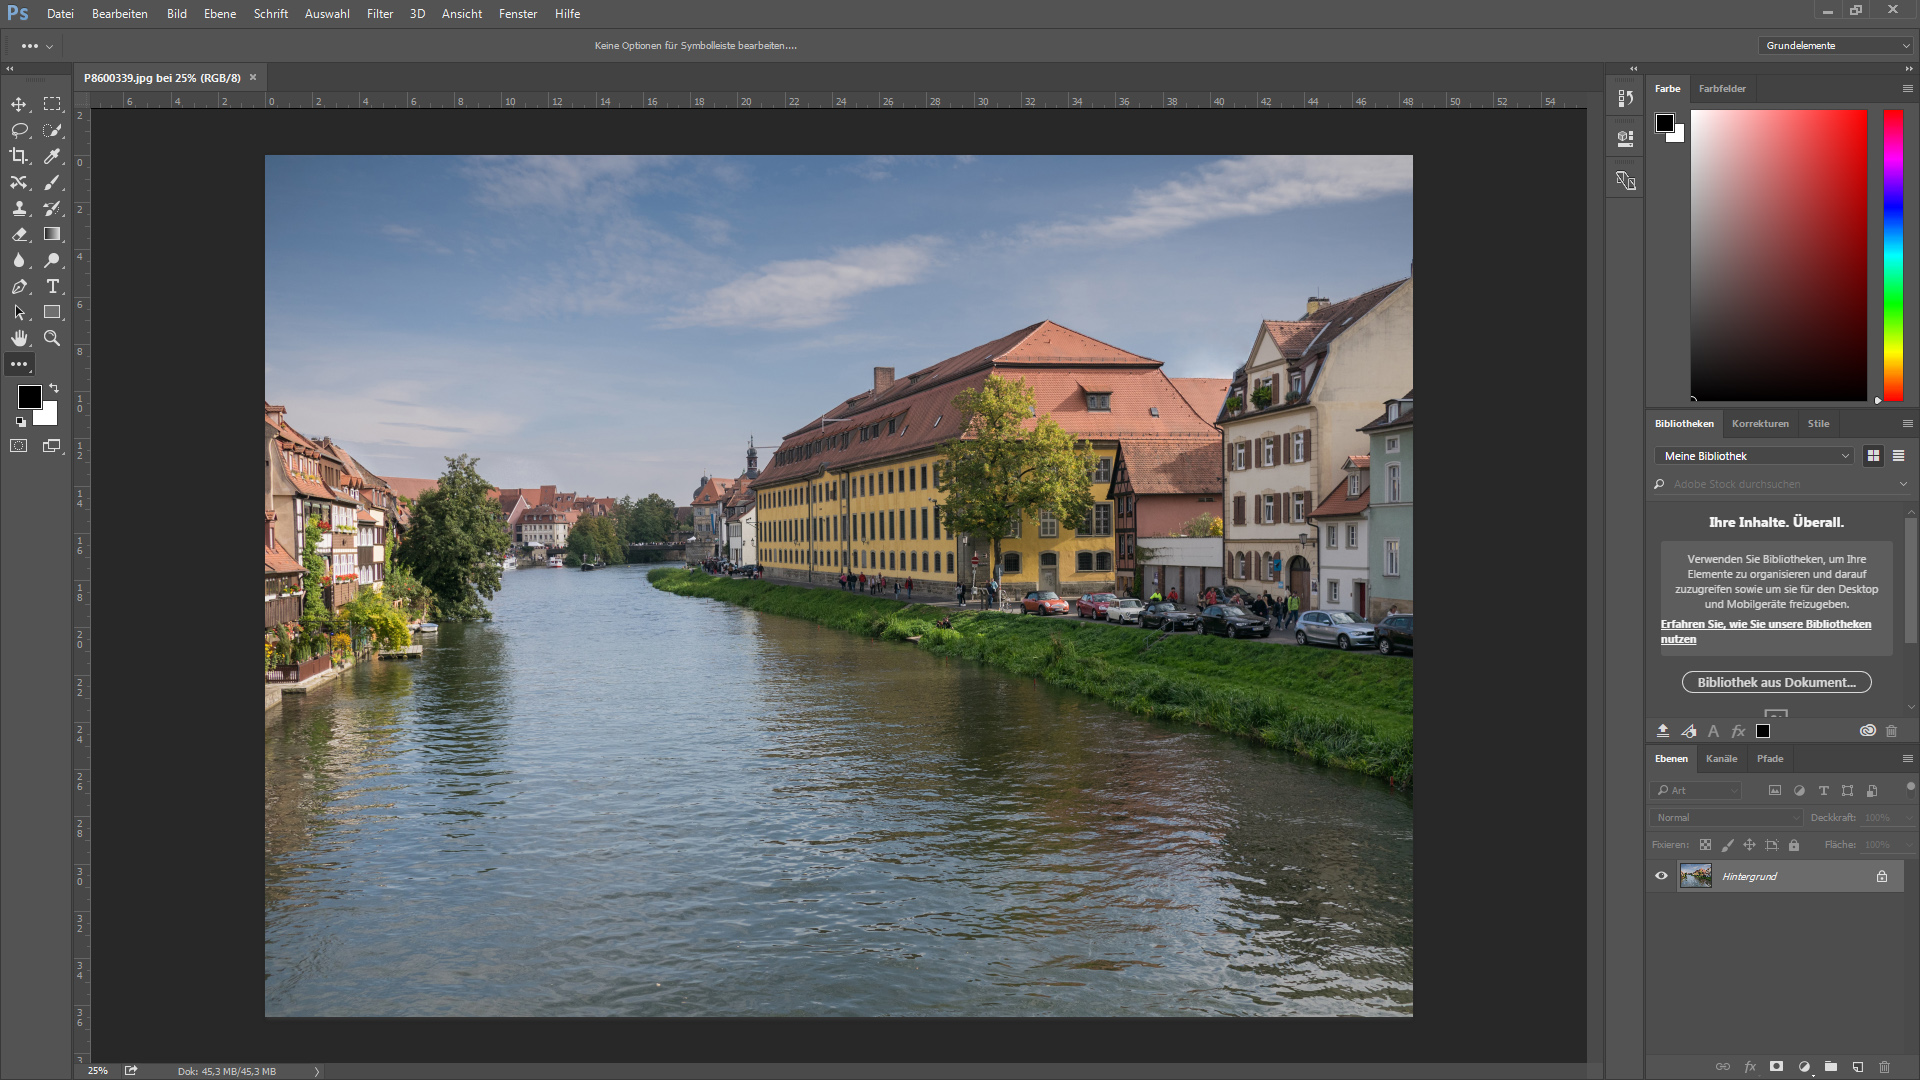This screenshot has width=1920, height=1080.
Task: Hide the Hintergrund layer using eye icon
Action: 1661,876
